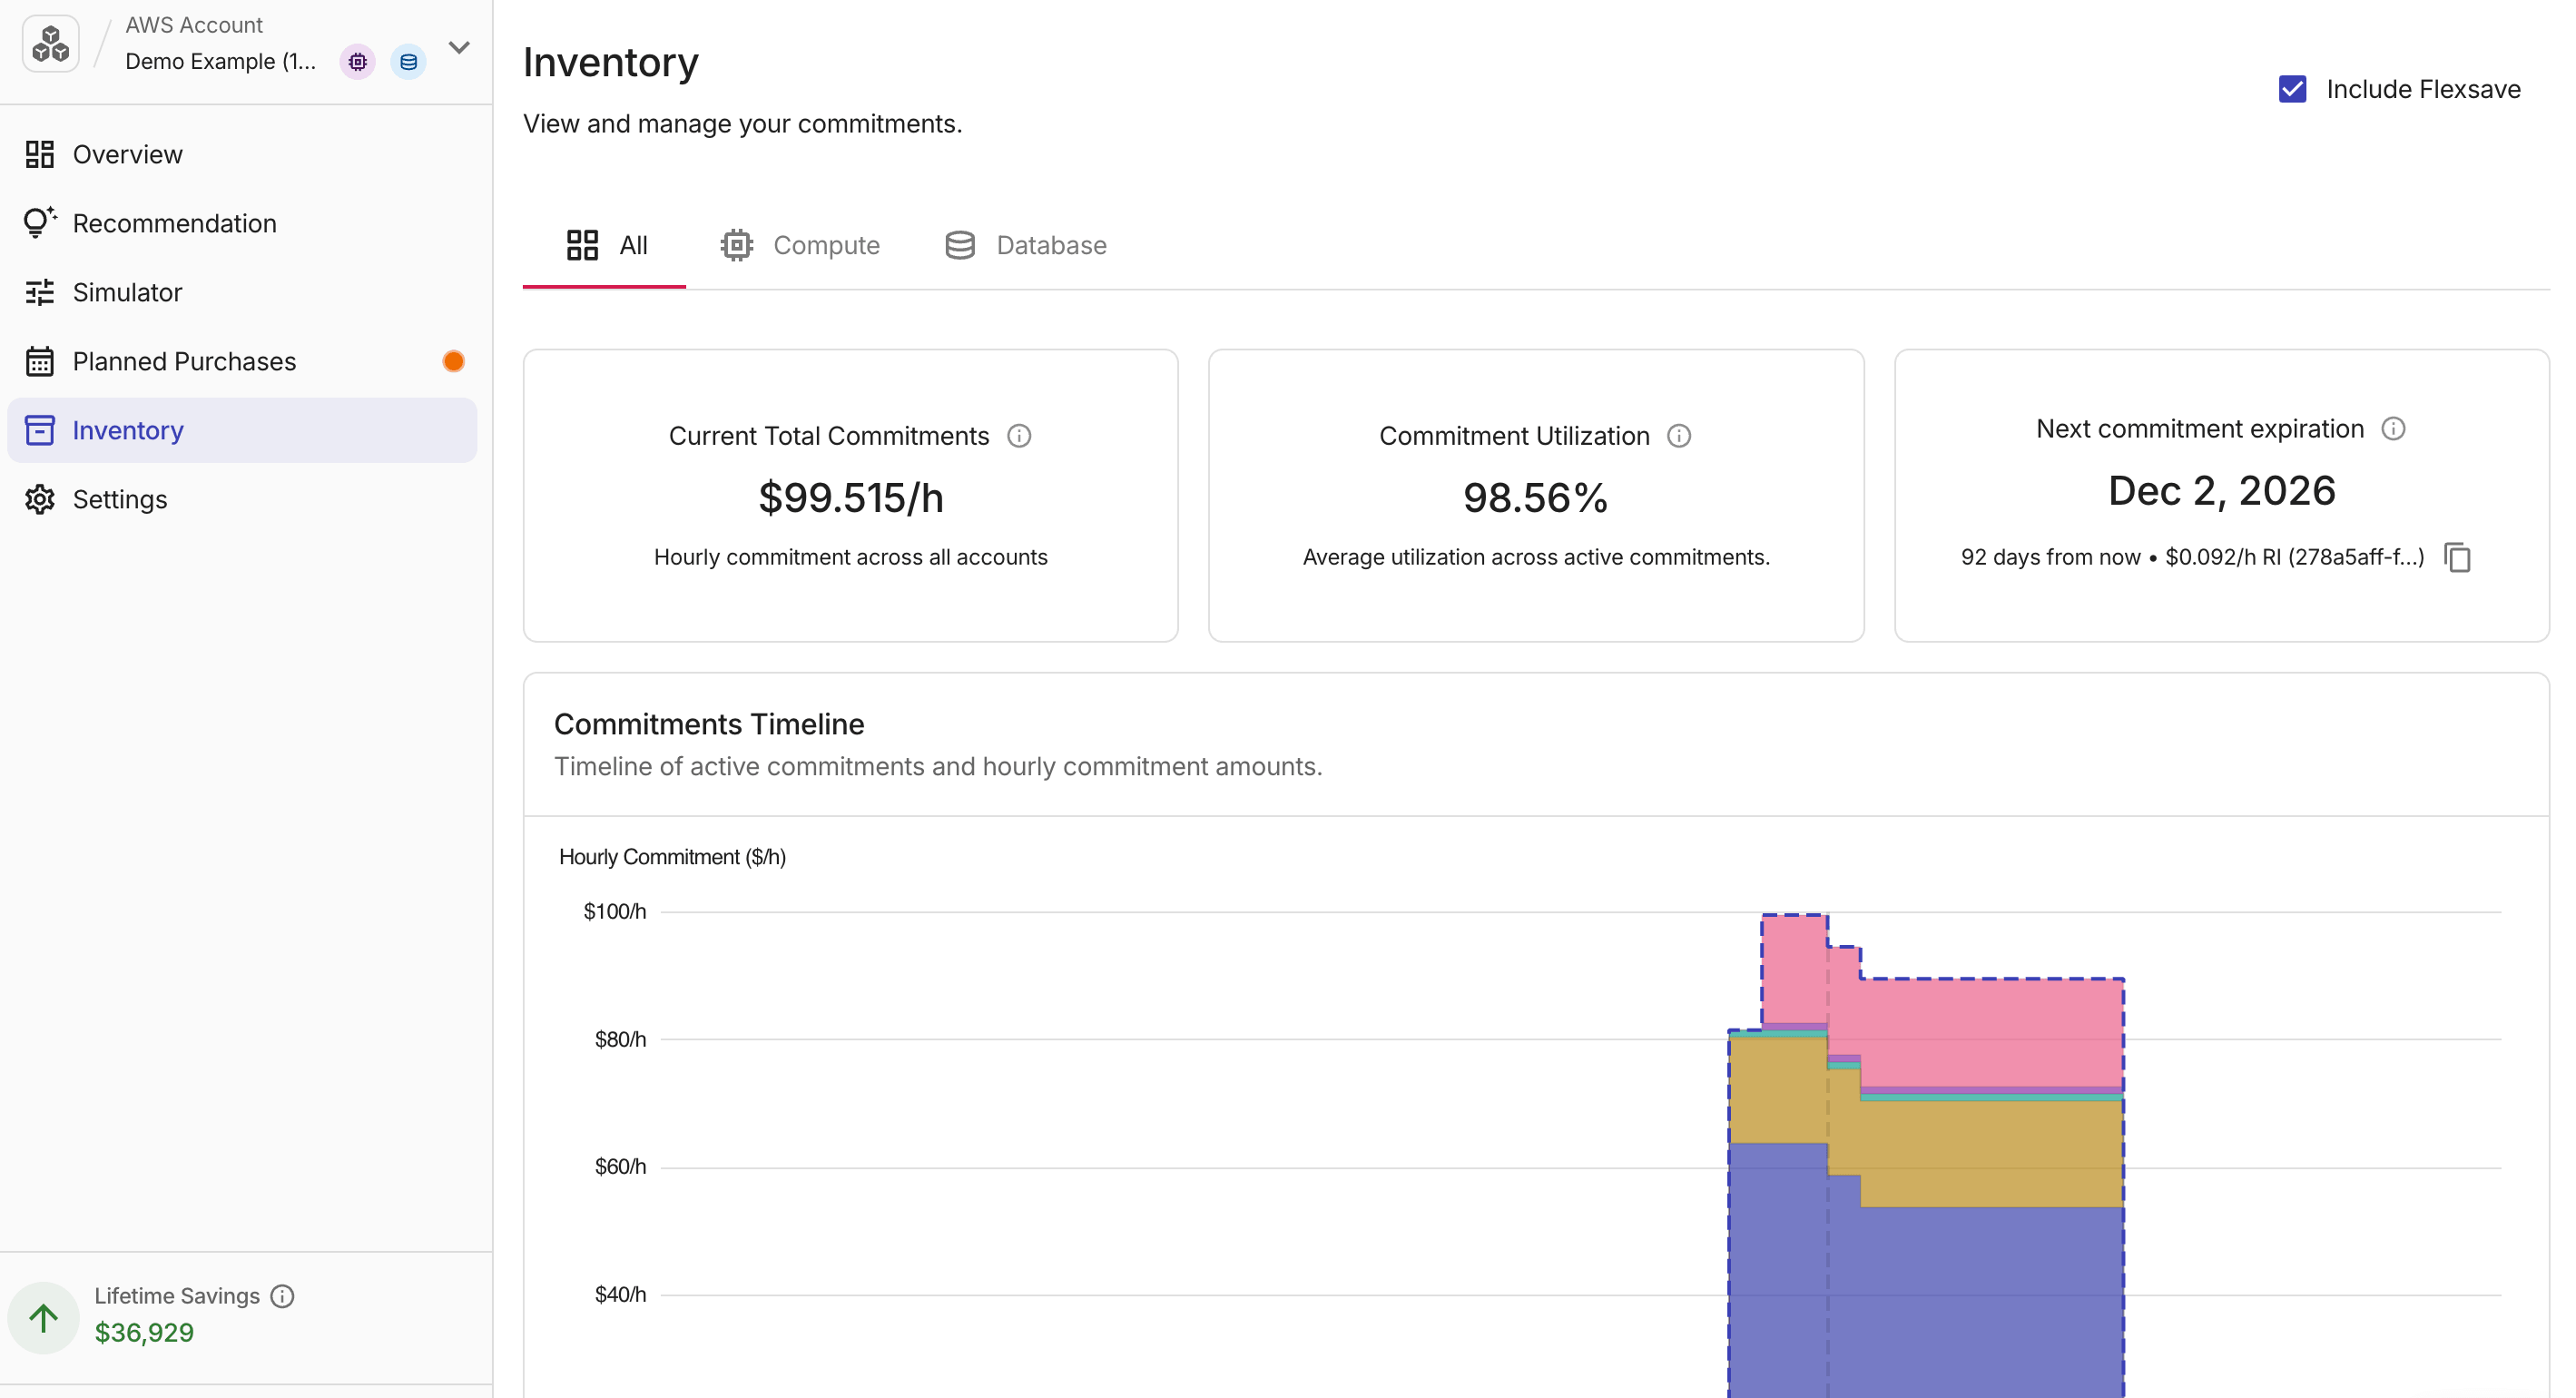The height and width of the screenshot is (1398, 2576).
Task: Open the Simulator page
Action: coord(242,292)
